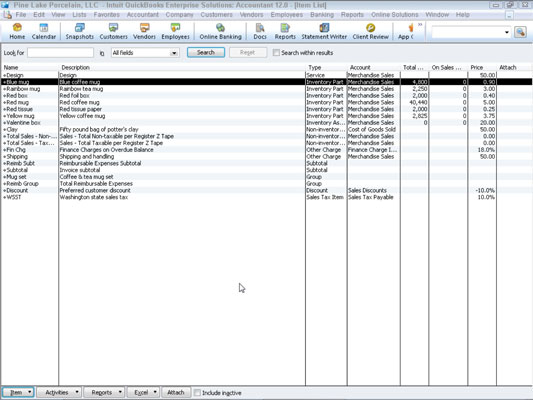Open the Vendors center icon
The height and width of the screenshot is (400, 533).
coord(144,31)
